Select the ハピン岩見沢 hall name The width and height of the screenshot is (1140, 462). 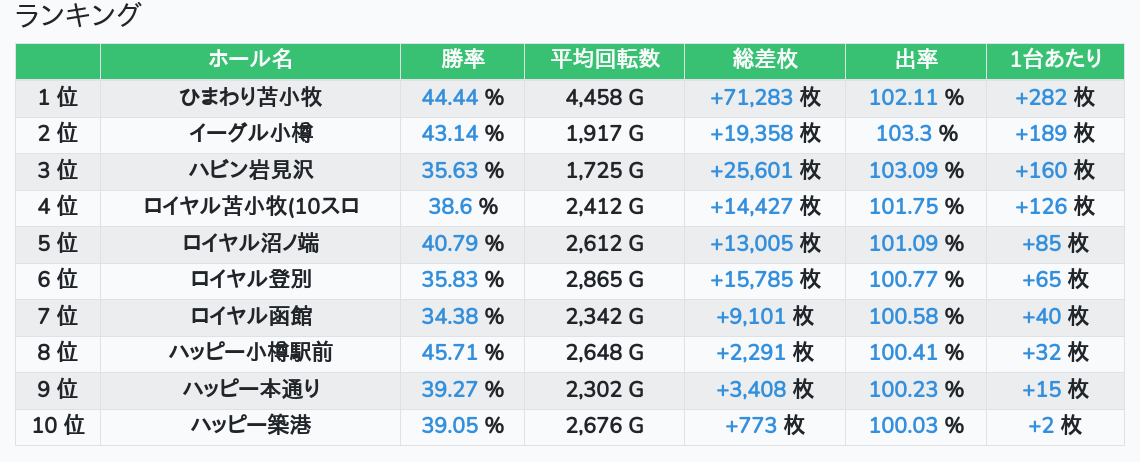point(250,170)
